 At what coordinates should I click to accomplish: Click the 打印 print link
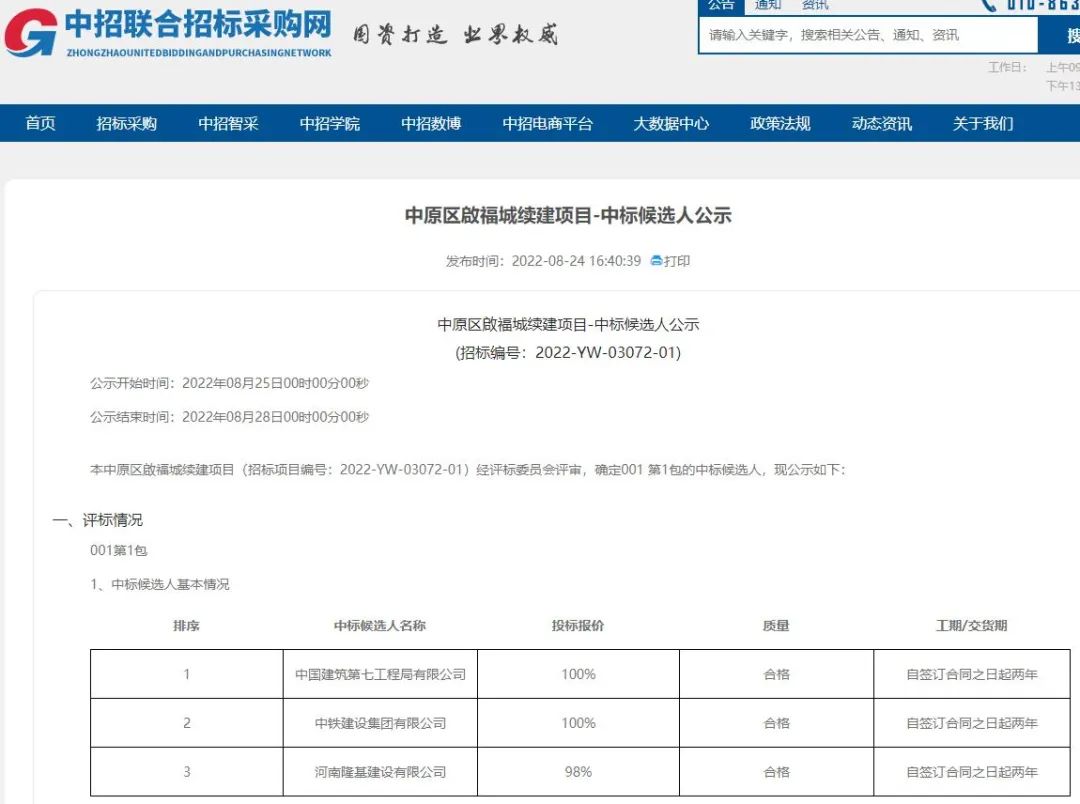[675, 261]
